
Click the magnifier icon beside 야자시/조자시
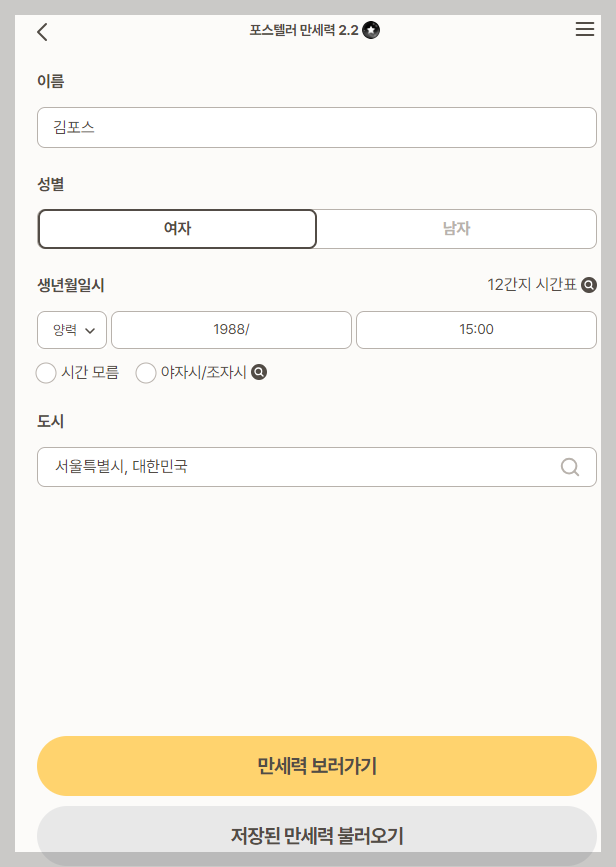[x=261, y=372]
